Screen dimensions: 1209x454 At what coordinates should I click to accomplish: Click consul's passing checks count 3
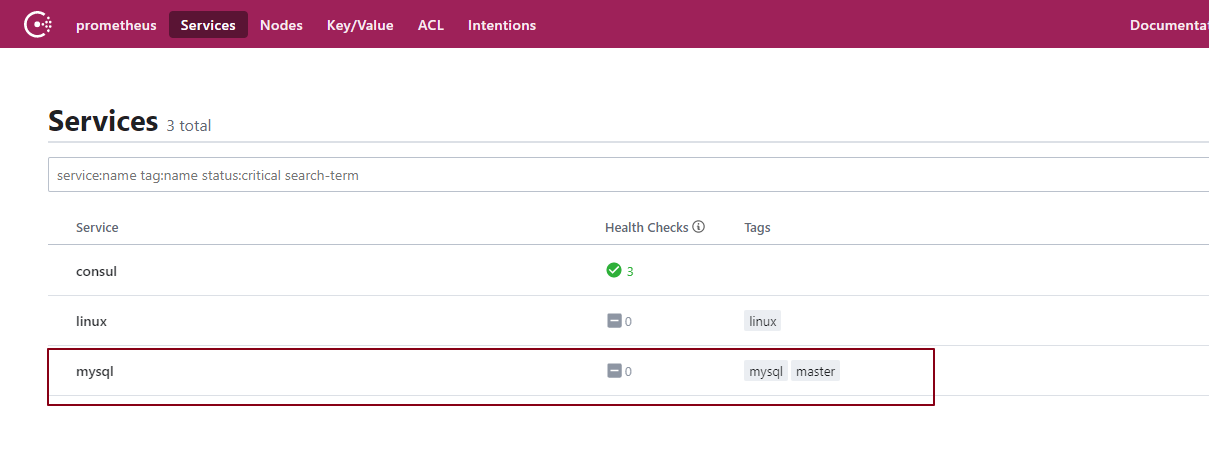click(x=630, y=271)
